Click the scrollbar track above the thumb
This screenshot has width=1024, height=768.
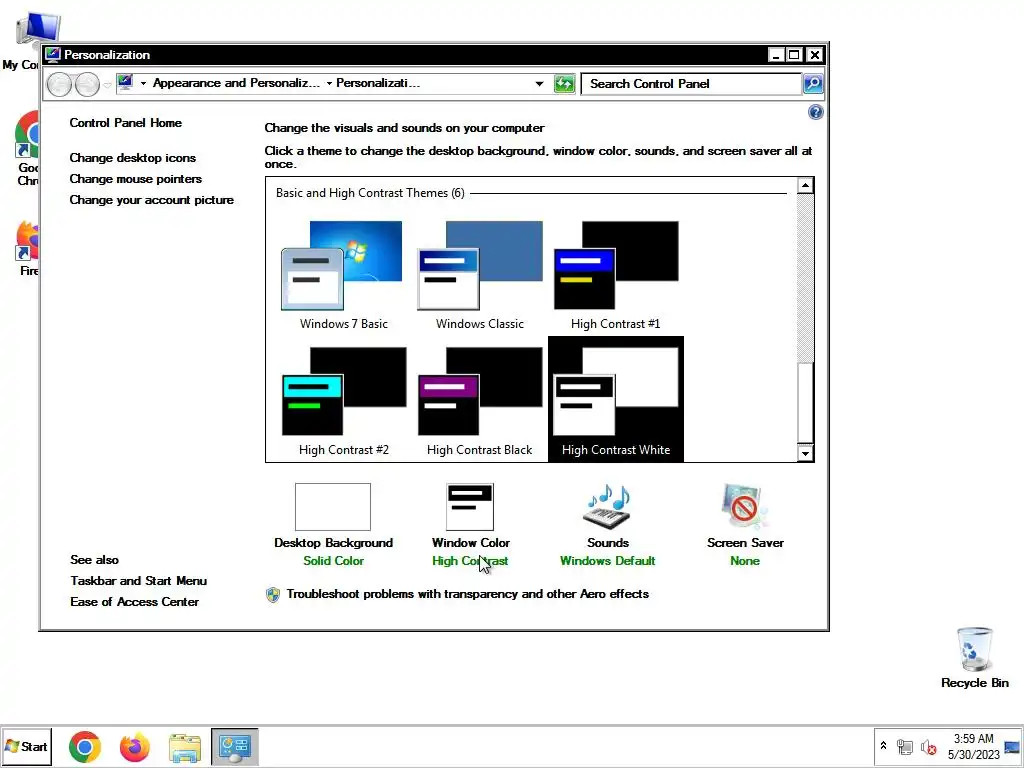tap(805, 278)
